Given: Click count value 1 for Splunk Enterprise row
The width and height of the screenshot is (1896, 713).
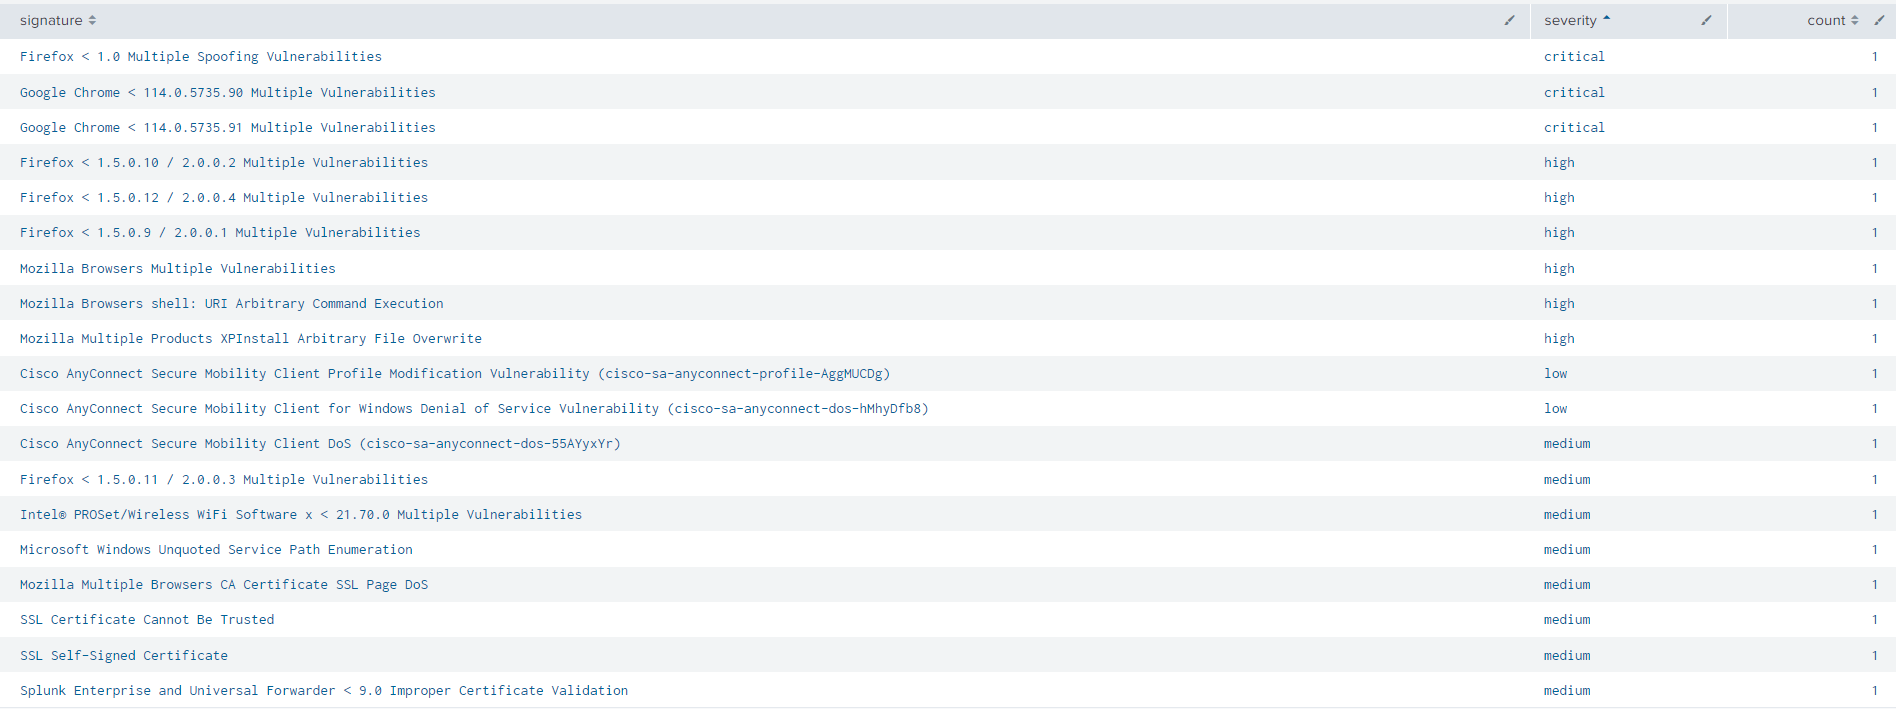Looking at the screenshot, I should 1875,690.
